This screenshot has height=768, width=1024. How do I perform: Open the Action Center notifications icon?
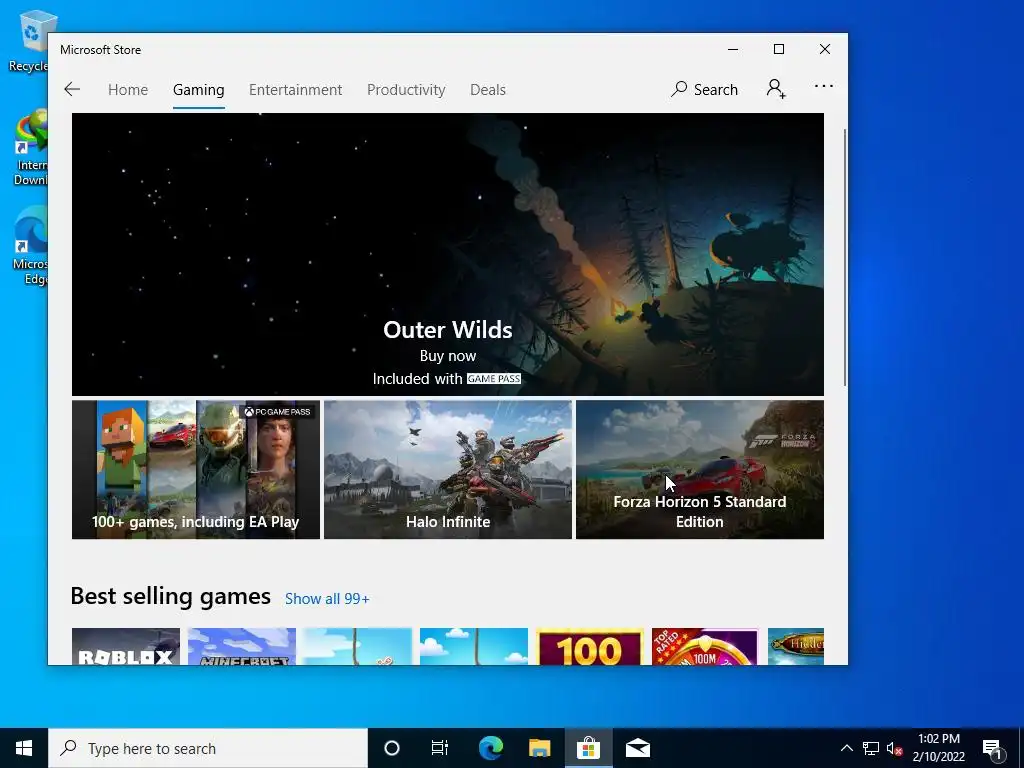click(x=992, y=748)
